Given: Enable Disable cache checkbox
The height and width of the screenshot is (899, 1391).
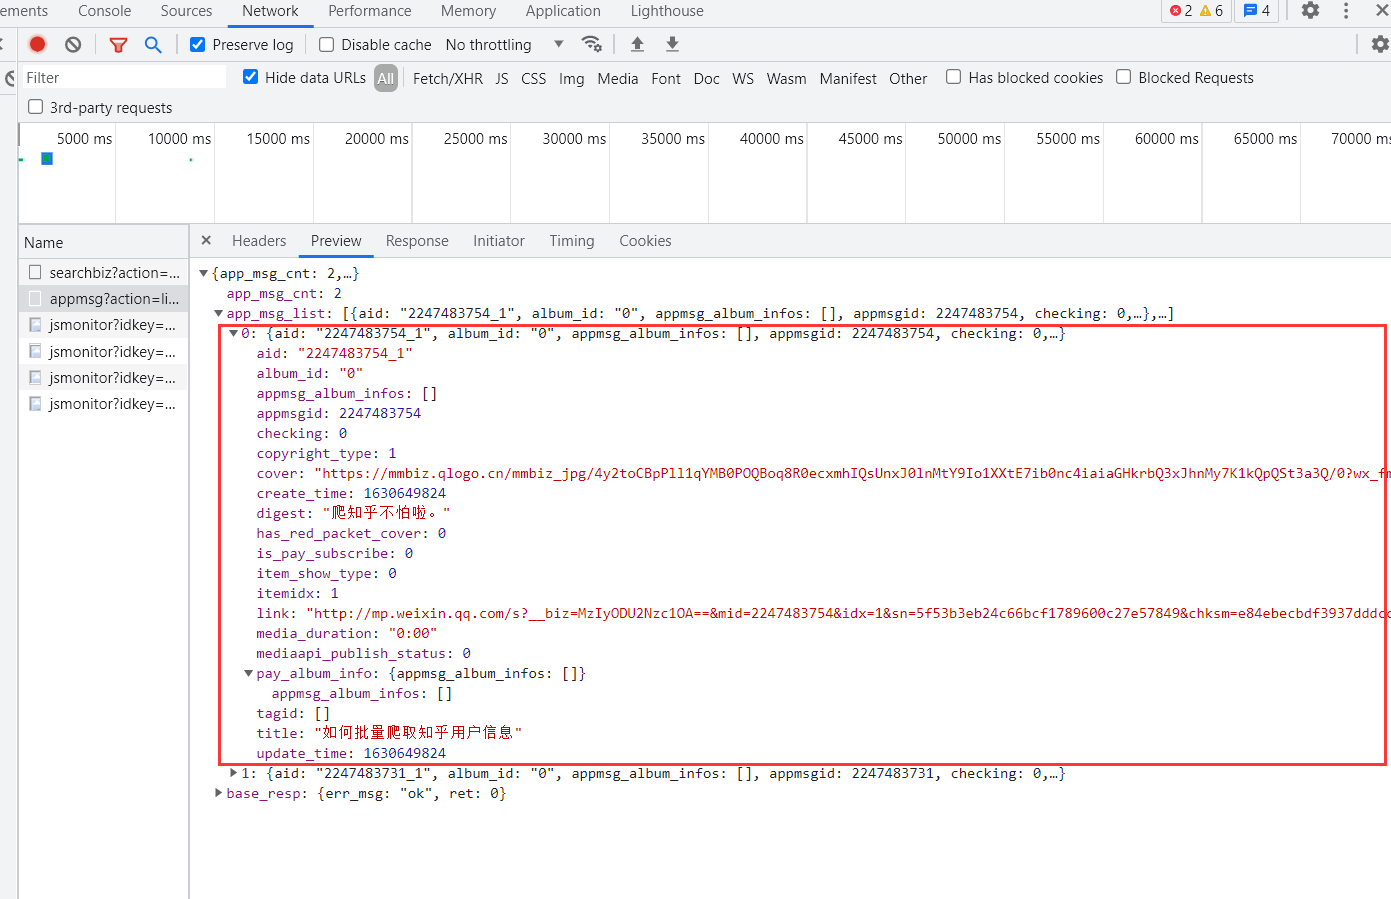Looking at the screenshot, I should [326, 44].
